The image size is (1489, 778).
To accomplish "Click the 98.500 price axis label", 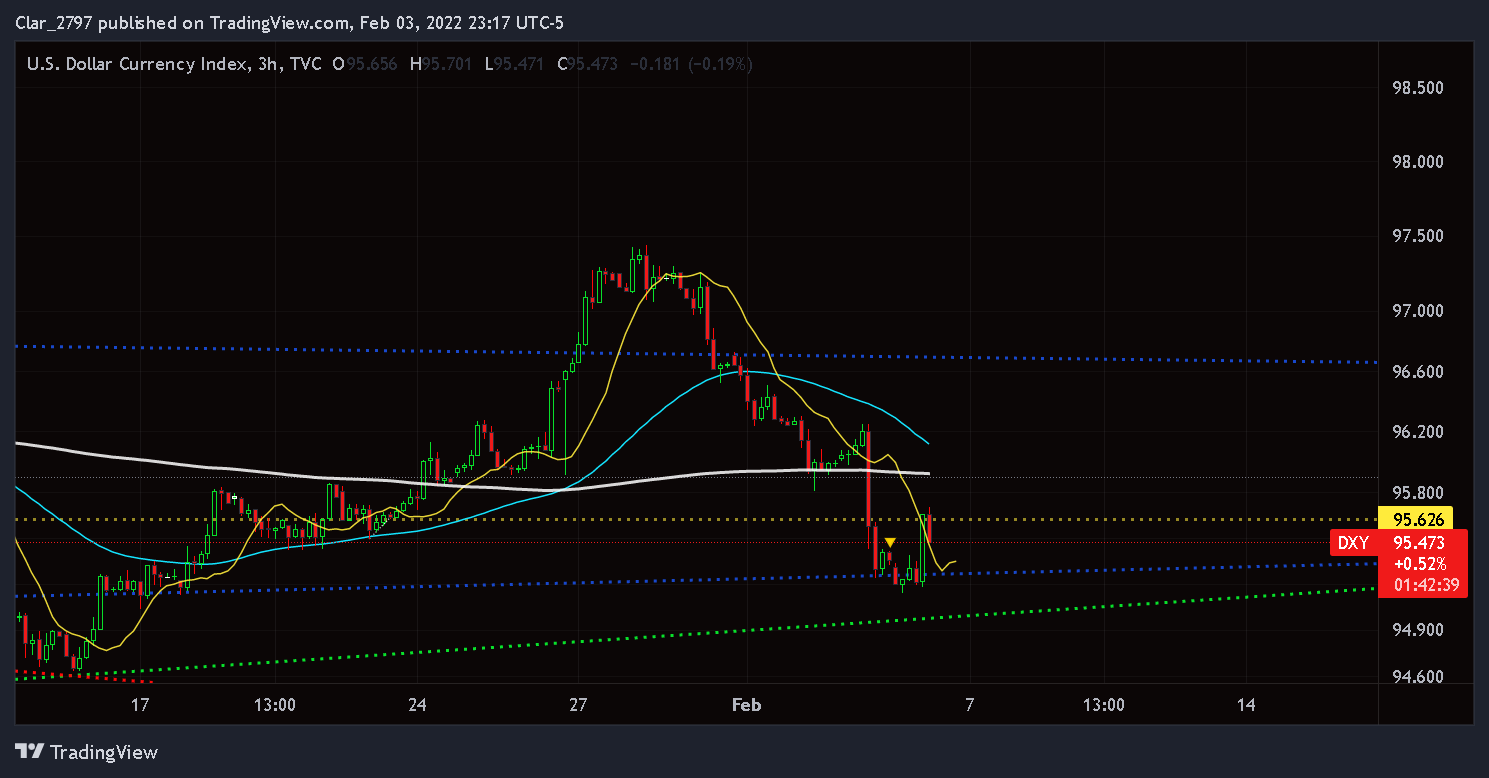I will coord(1417,88).
